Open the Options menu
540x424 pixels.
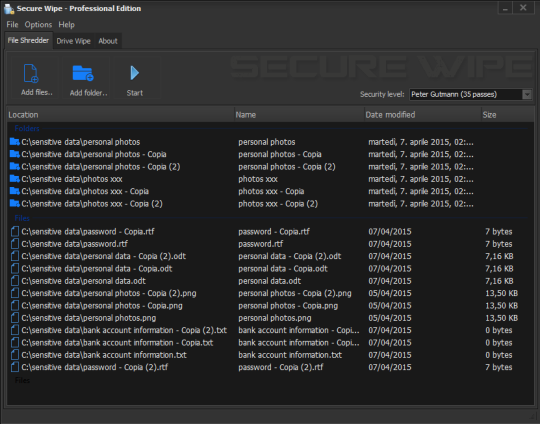pyautogui.click(x=38, y=25)
